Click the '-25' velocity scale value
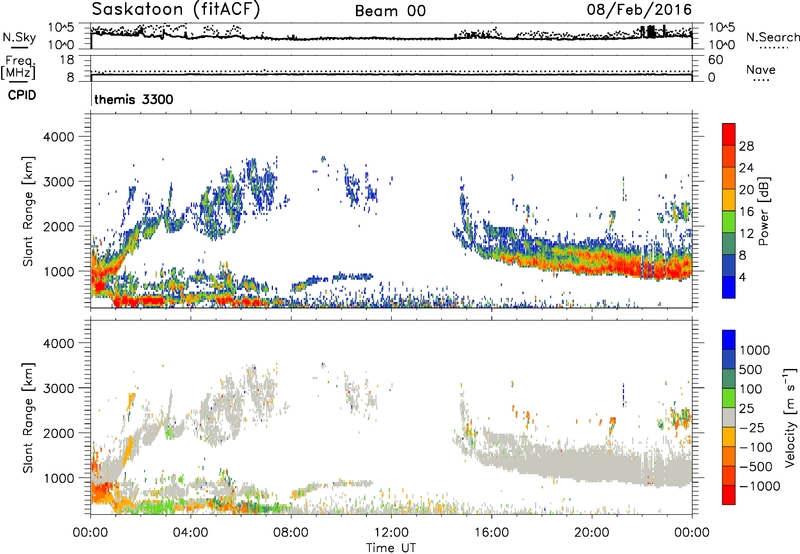The image size is (800, 554). click(x=753, y=427)
